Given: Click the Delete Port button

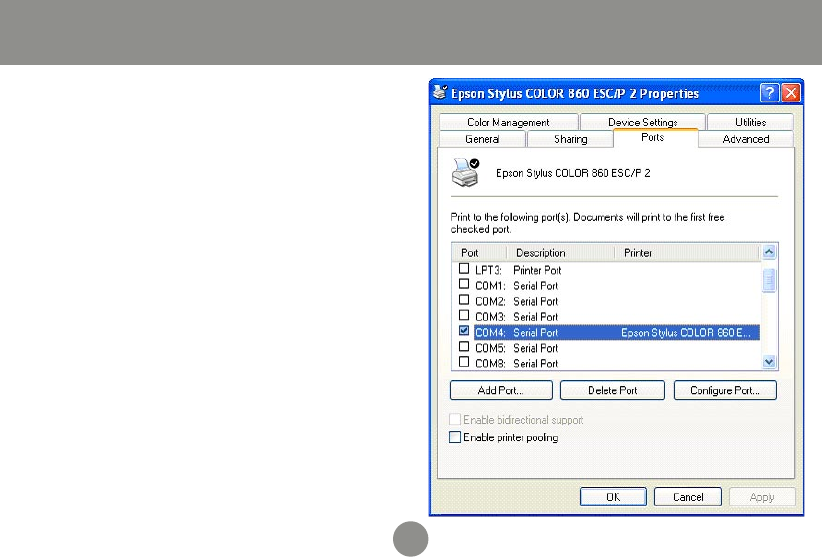Looking at the screenshot, I should [612, 390].
